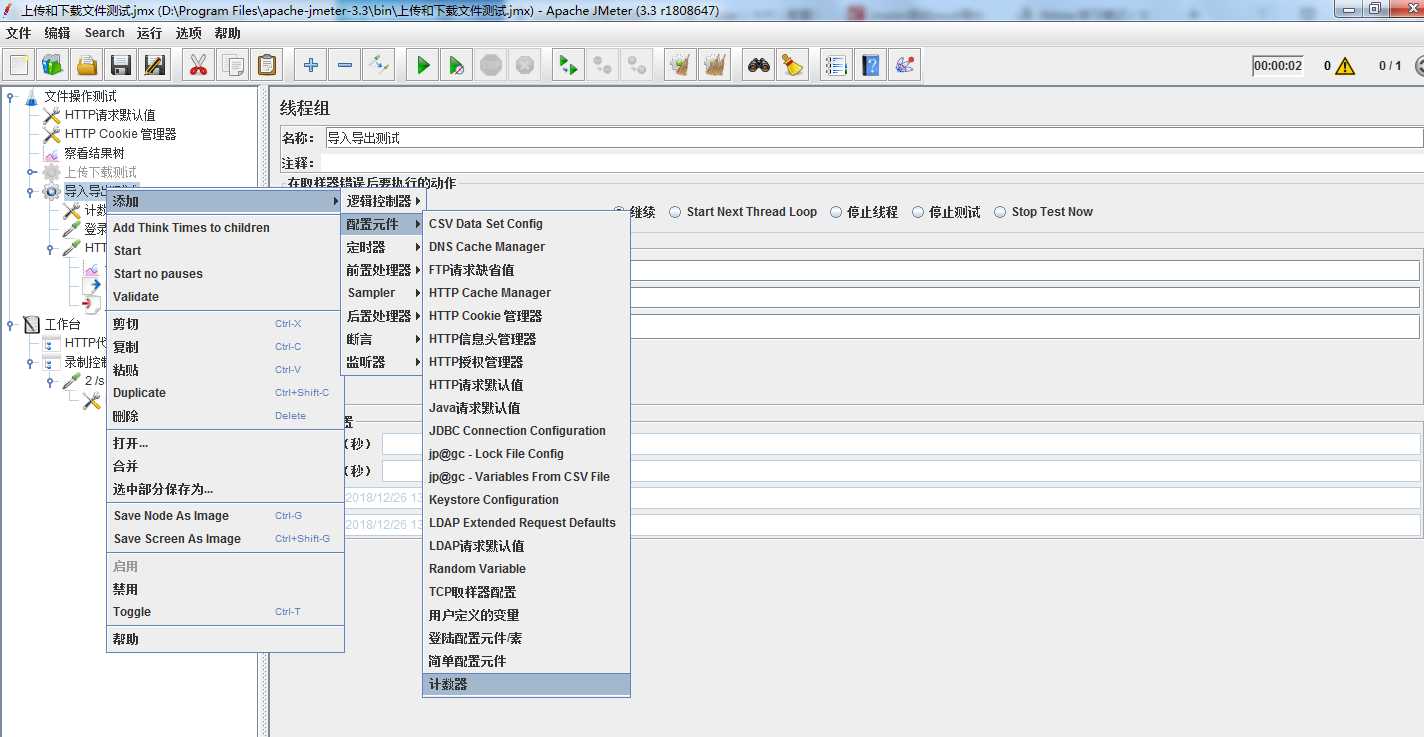This screenshot has width=1424, height=737.
Task: Open the Function Helper dialog icon
Action: pyautogui.click(x=837, y=65)
